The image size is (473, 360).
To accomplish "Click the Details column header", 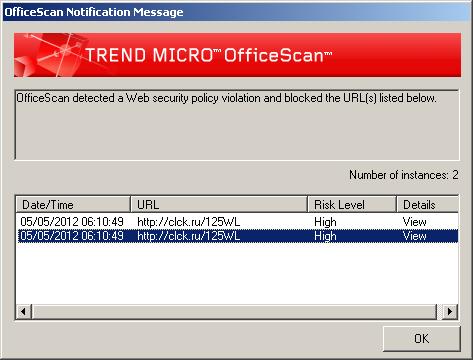I will tap(428, 204).
